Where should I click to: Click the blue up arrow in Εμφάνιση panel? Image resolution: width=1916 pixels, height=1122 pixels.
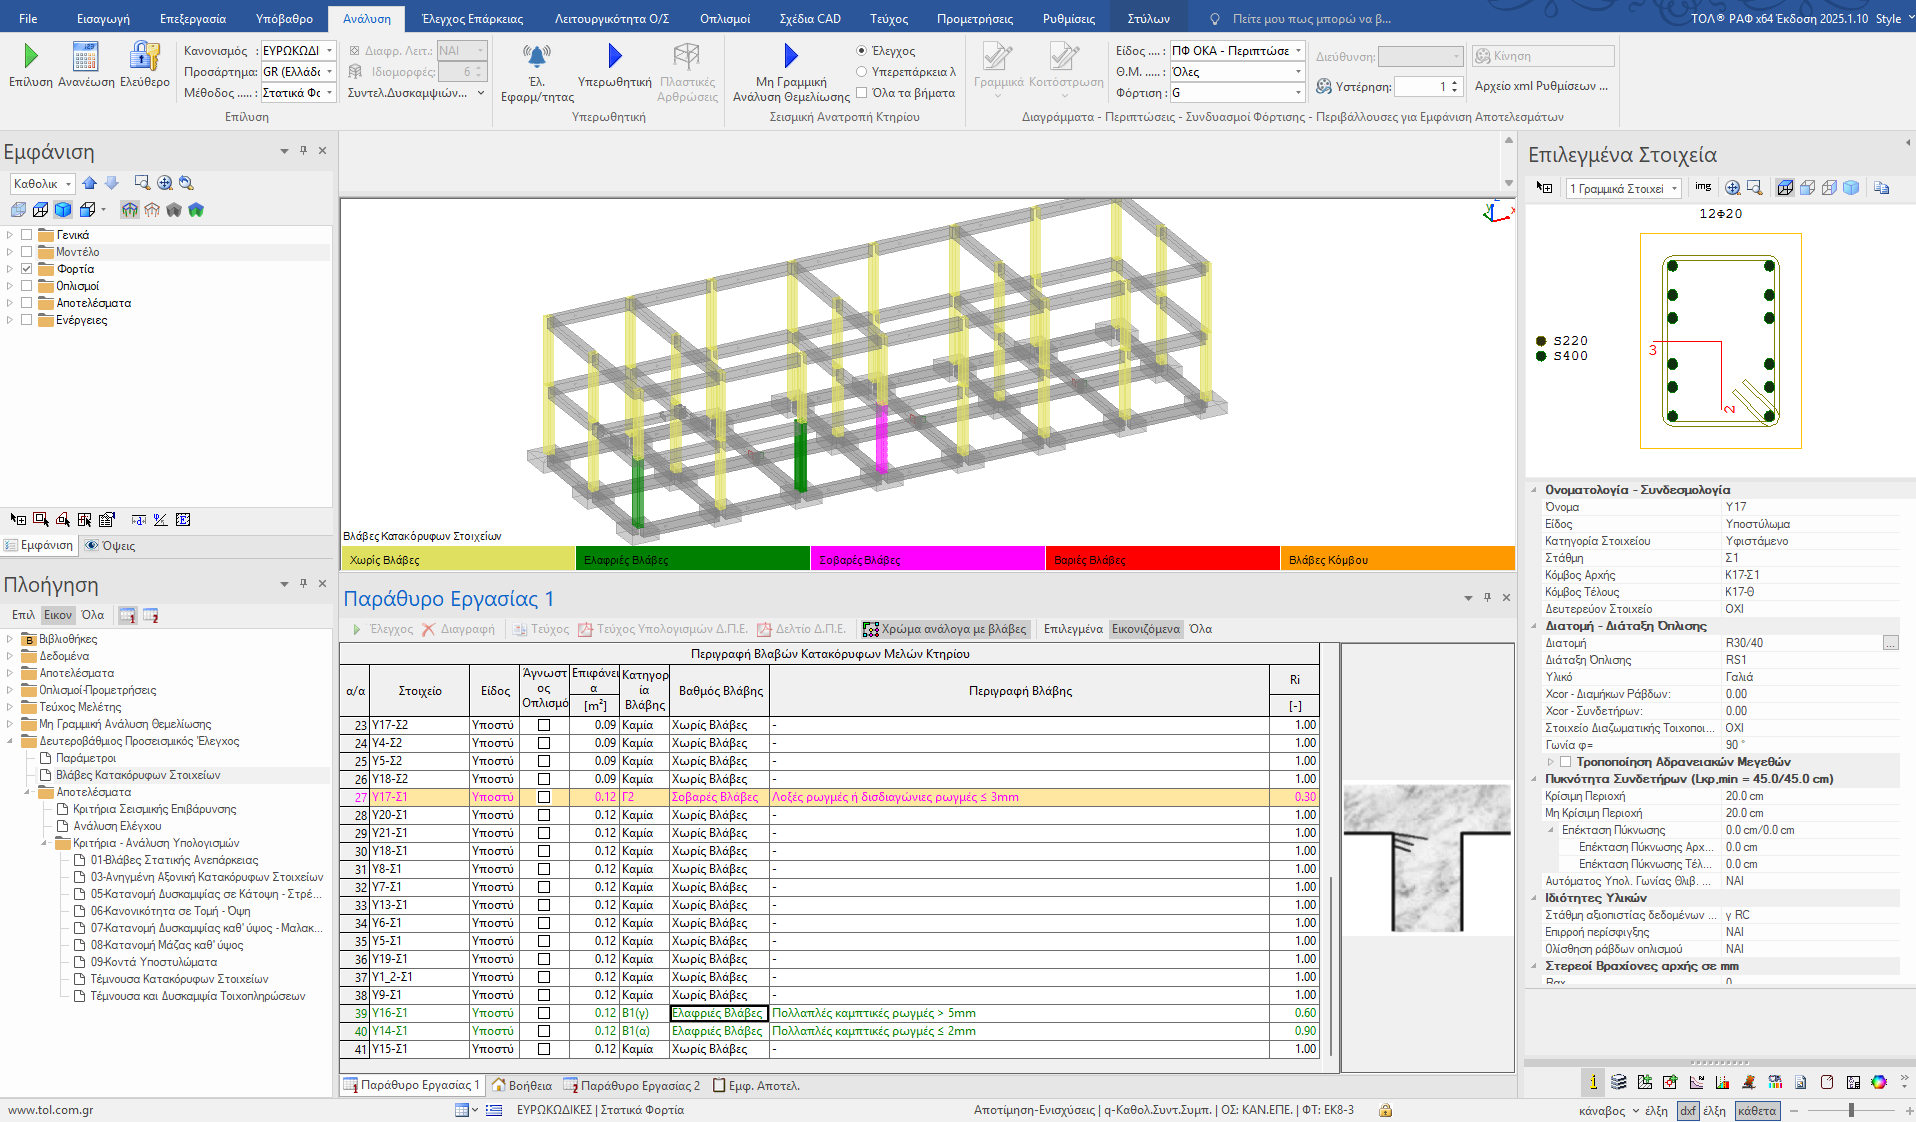(90, 183)
